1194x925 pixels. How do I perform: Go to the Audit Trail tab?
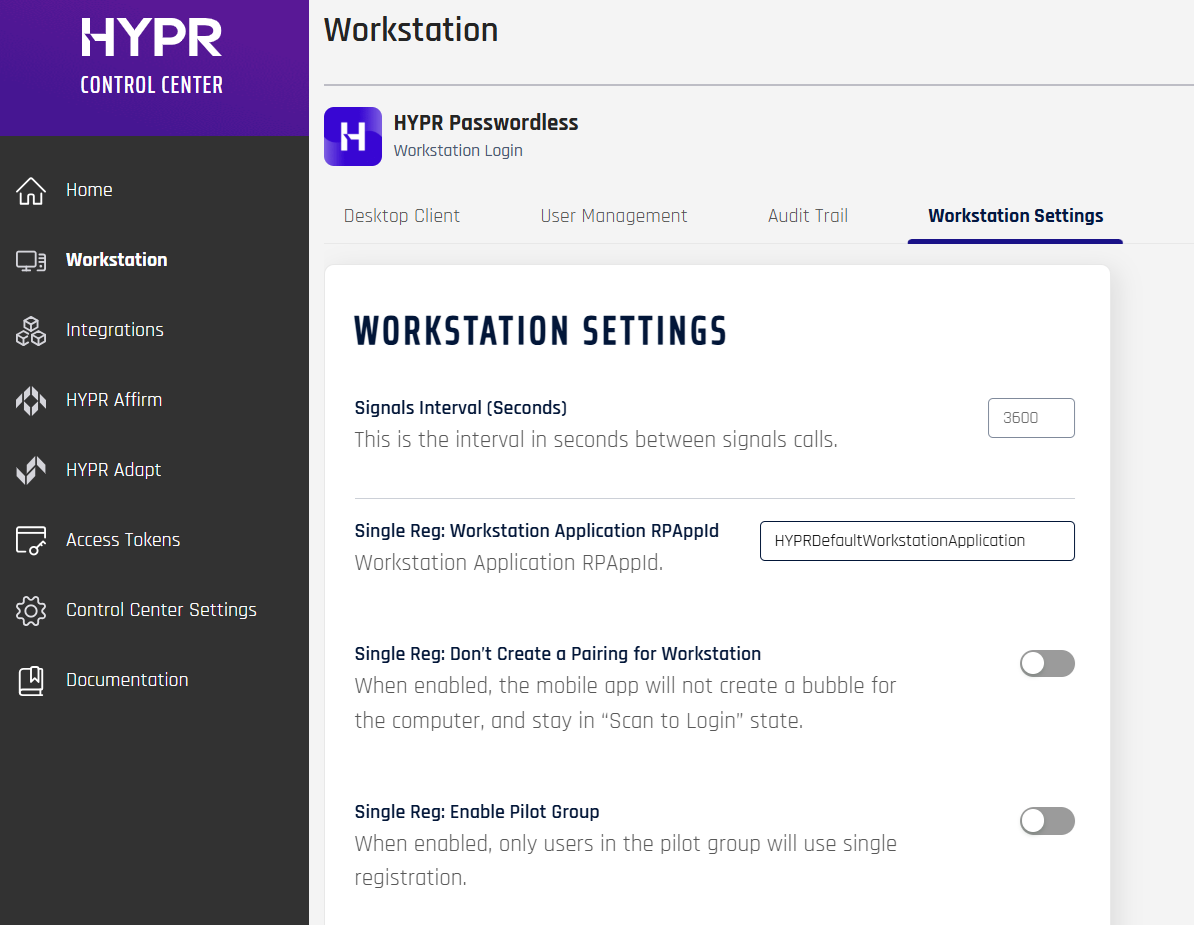point(807,216)
